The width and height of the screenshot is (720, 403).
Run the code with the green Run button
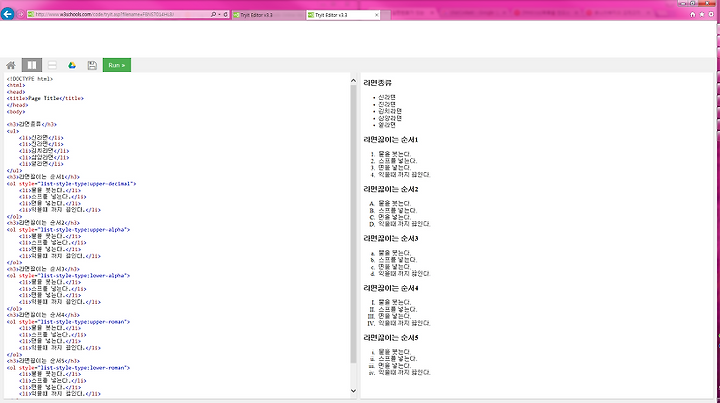coord(117,65)
